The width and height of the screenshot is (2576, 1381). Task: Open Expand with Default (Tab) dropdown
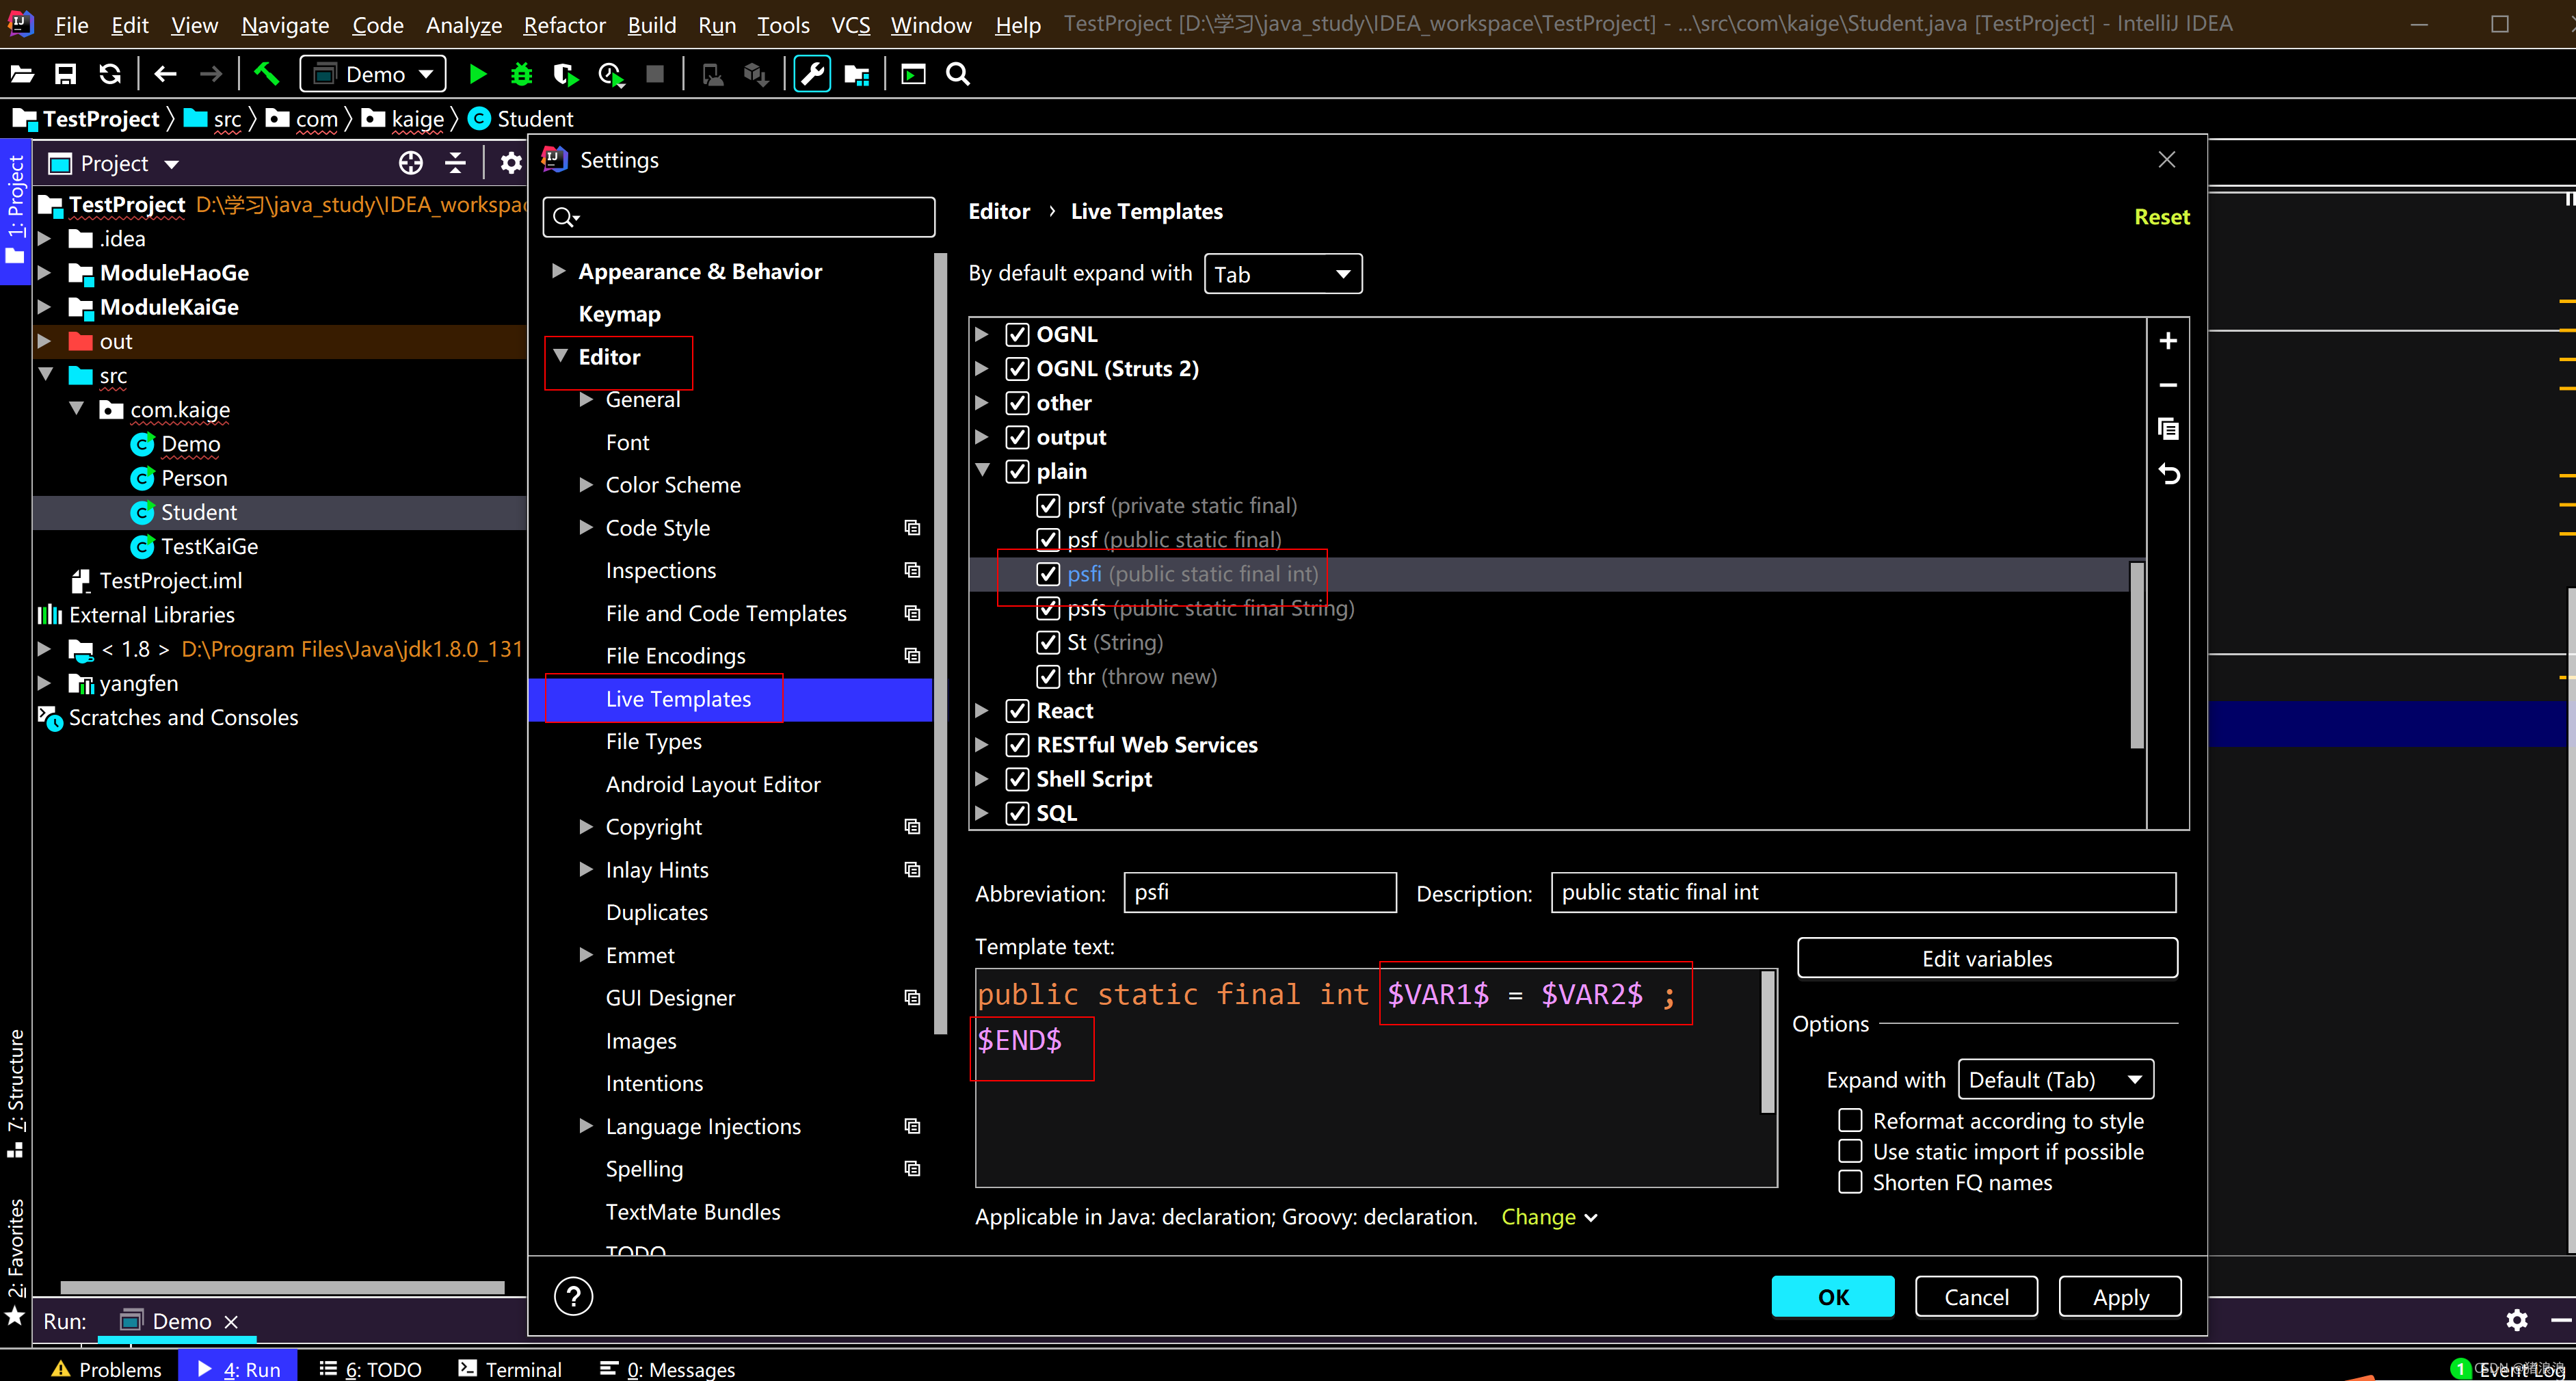tap(2055, 1079)
